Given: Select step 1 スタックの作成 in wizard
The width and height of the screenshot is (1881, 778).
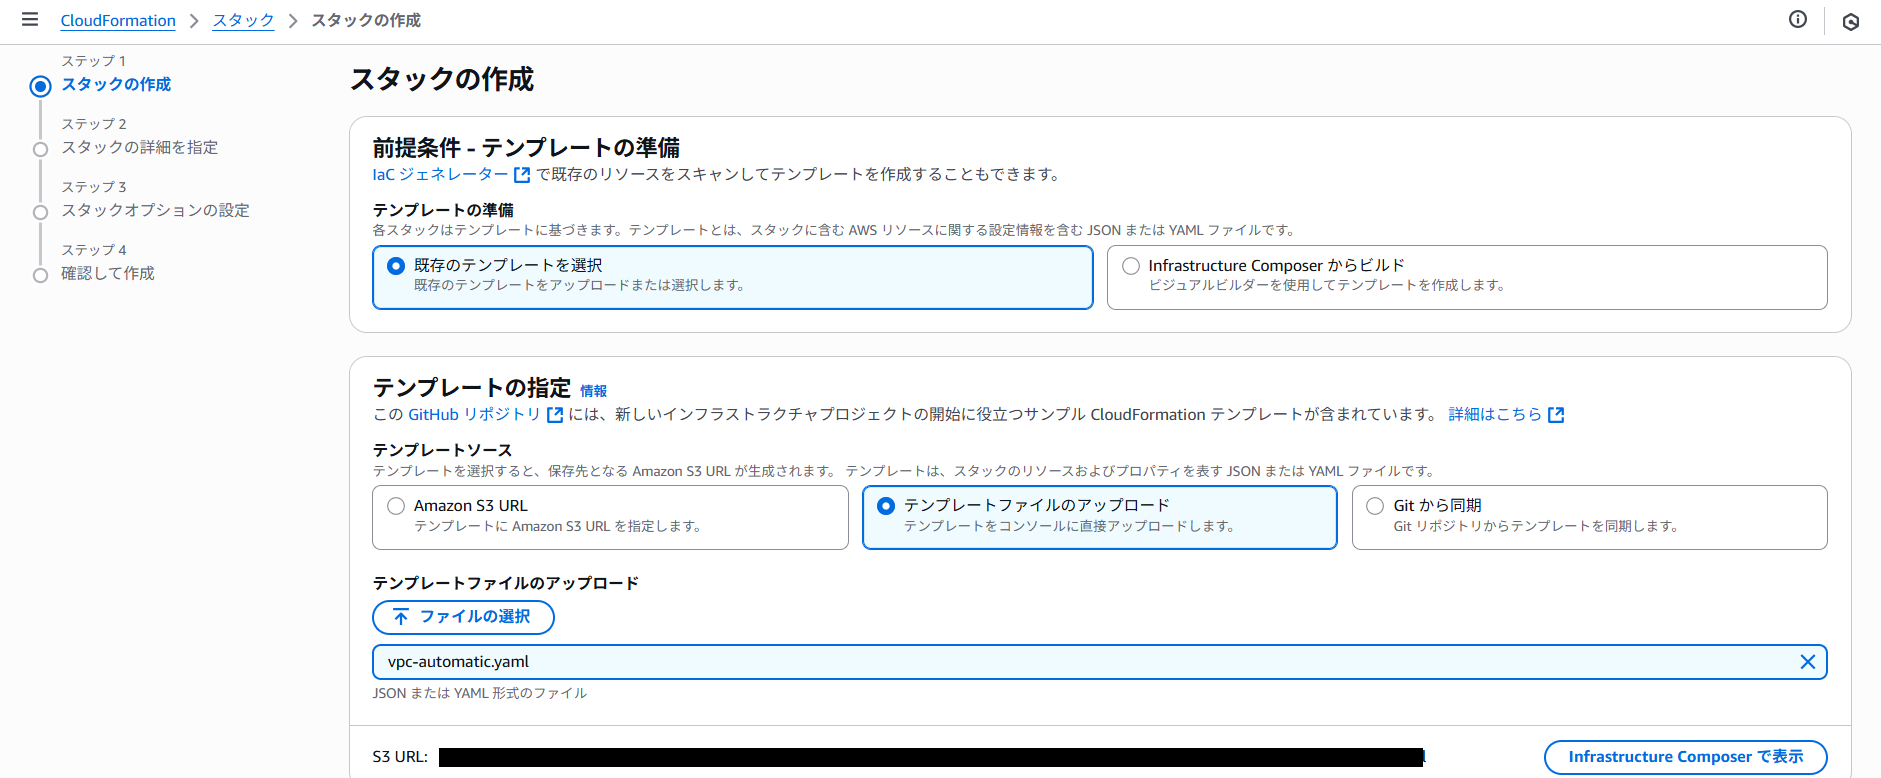Looking at the screenshot, I should point(116,85).
